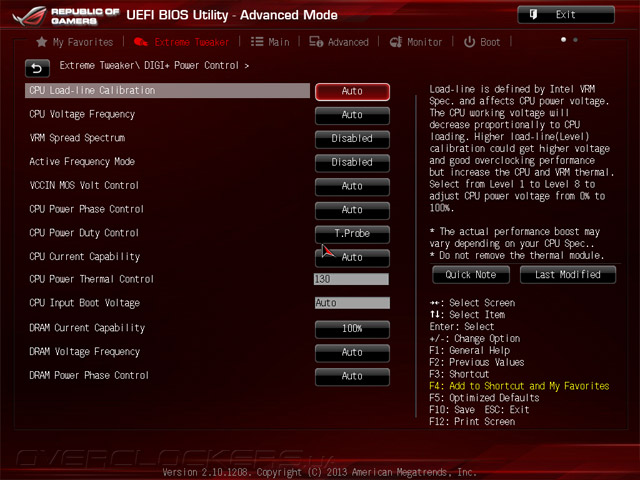Open VCCIN MOS Volt Control dropdown
640x480 pixels.
pos(352,186)
